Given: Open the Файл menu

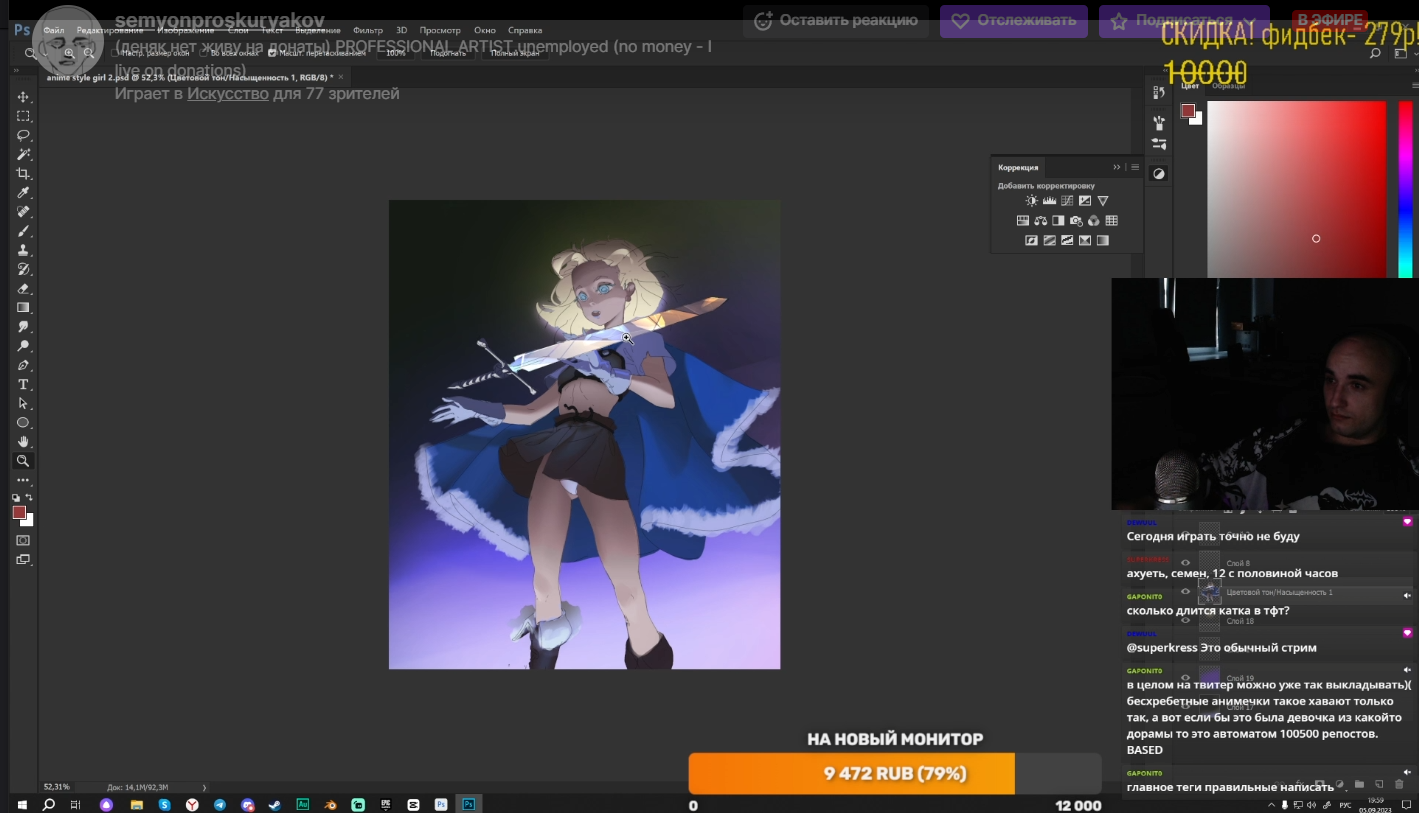Looking at the screenshot, I should click(x=54, y=31).
